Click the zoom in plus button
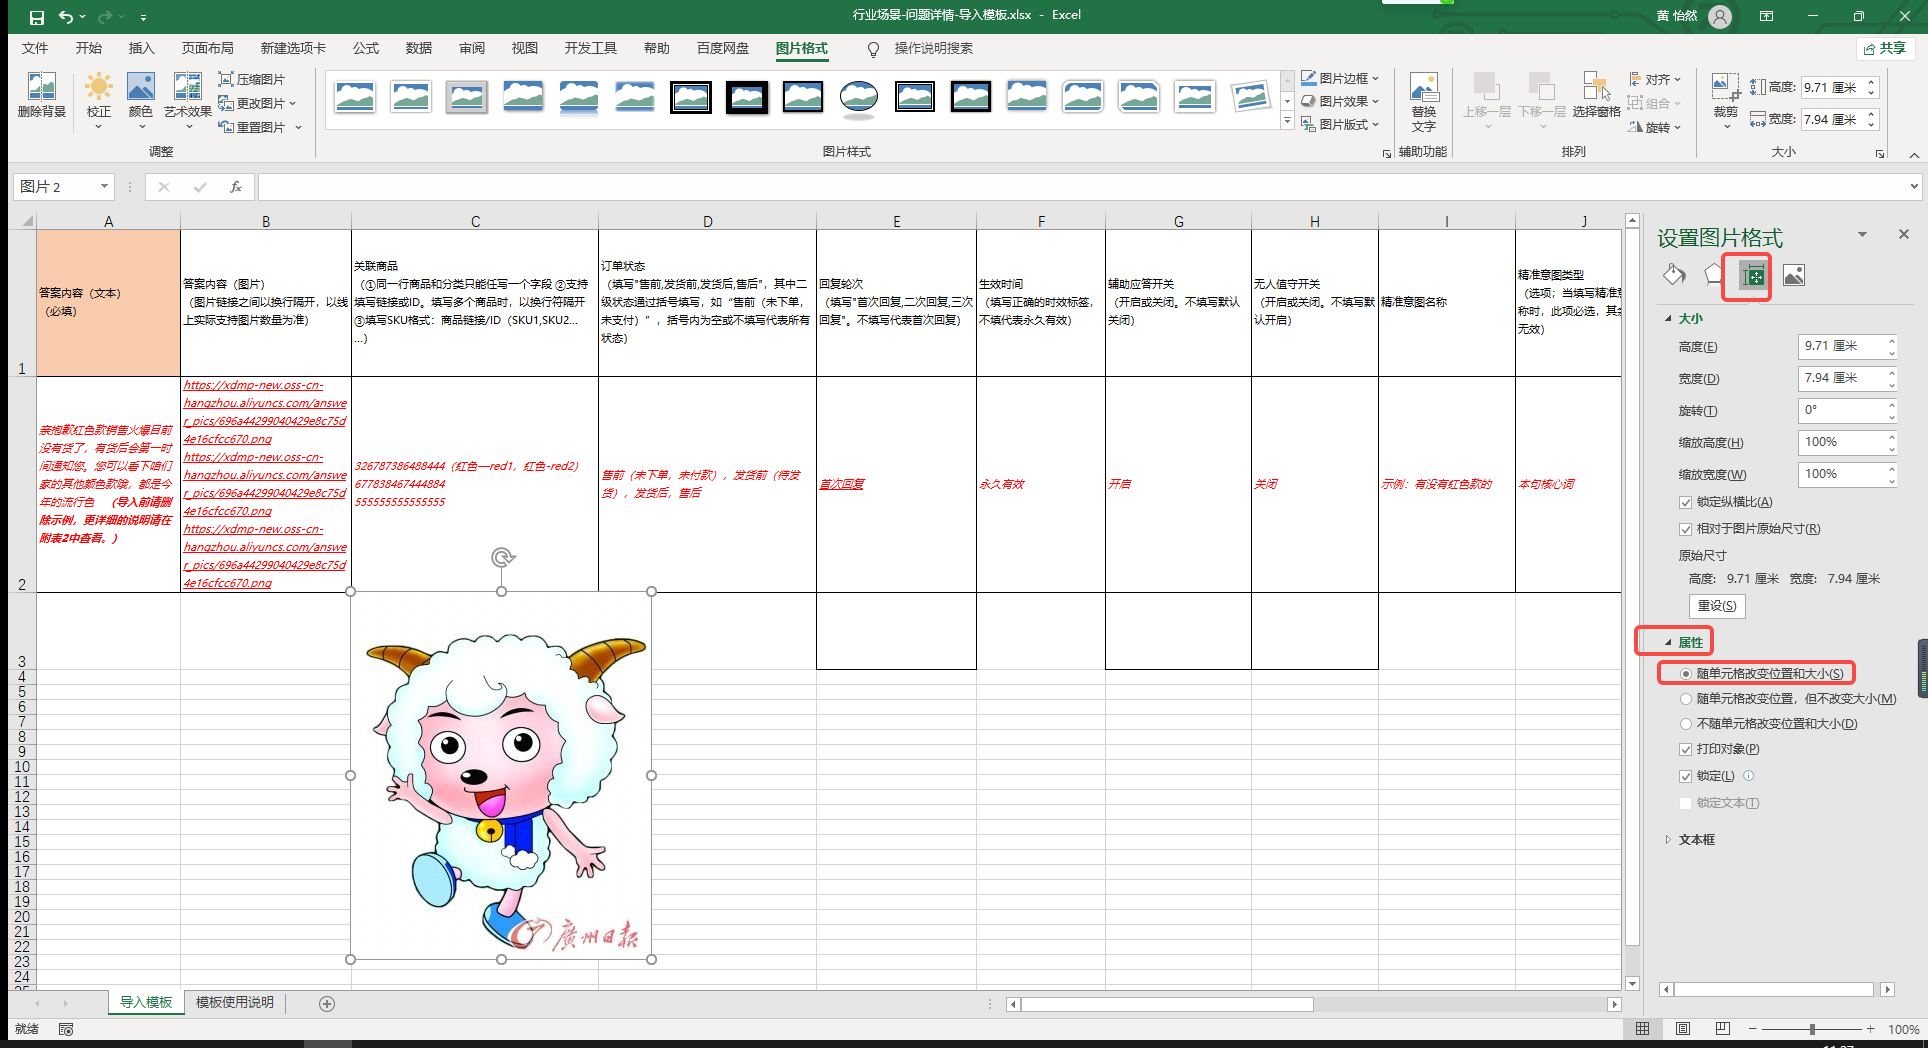 point(1871,1029)
